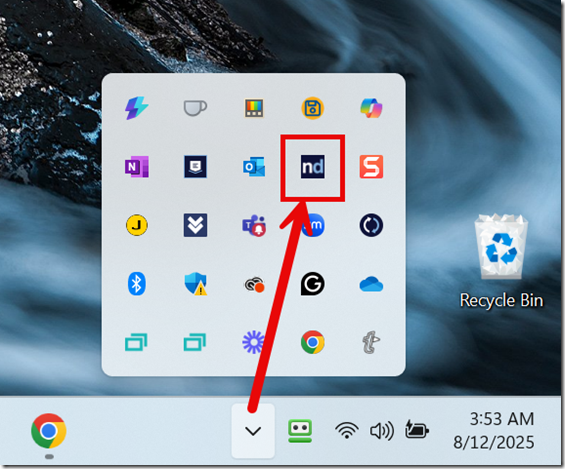The image size is (565, 469).
Task: Click the volume speaker icon
Action: point(382,431)
